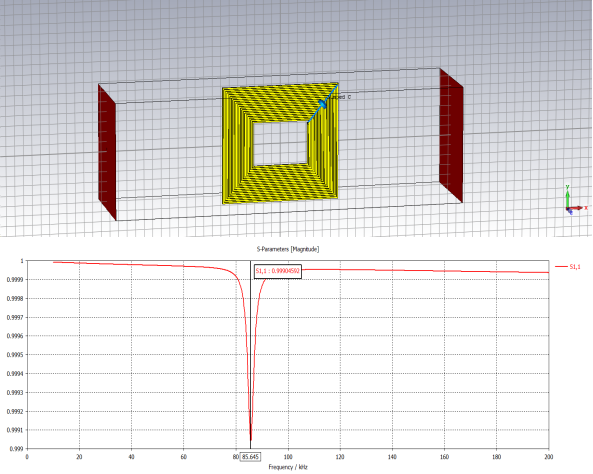
Task: Click the 120 x-axis tick label
Action: 340,457
